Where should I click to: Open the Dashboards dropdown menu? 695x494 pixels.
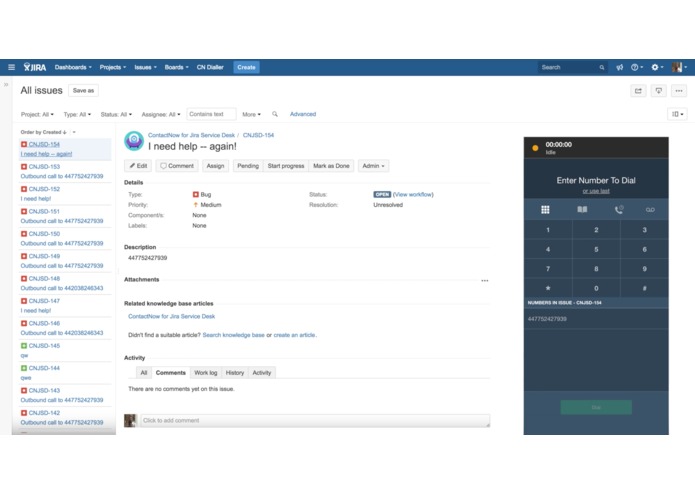click(73, 67)
